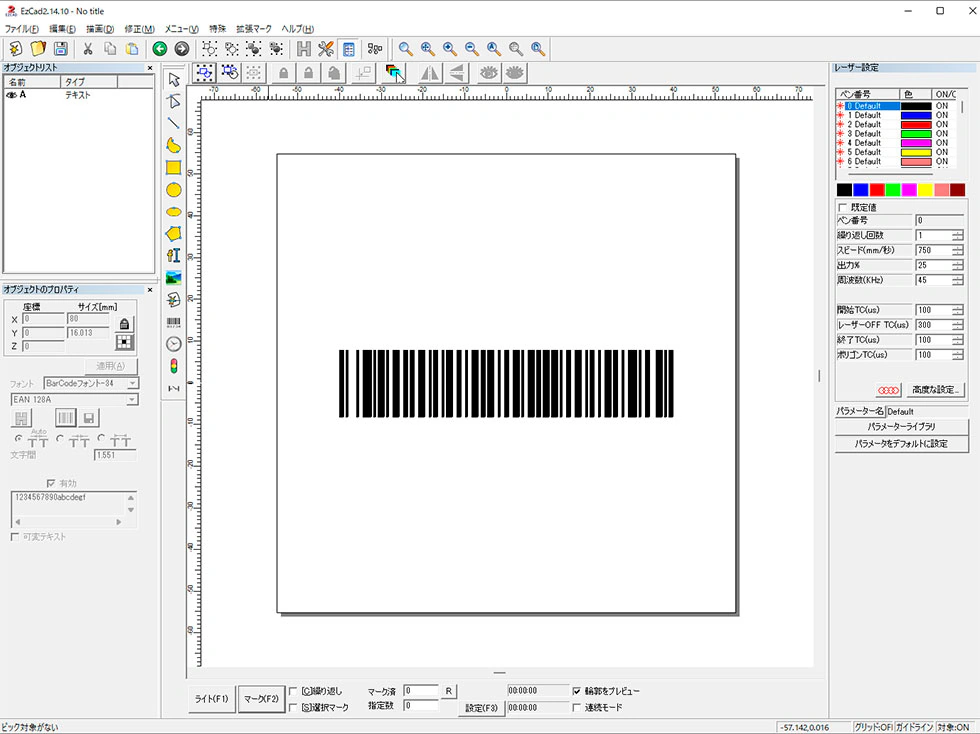Adjust レーザーOFF TC(us) spinner arrows
The image size is (980, 734).
pyautogui.click(x=958, y=325)
